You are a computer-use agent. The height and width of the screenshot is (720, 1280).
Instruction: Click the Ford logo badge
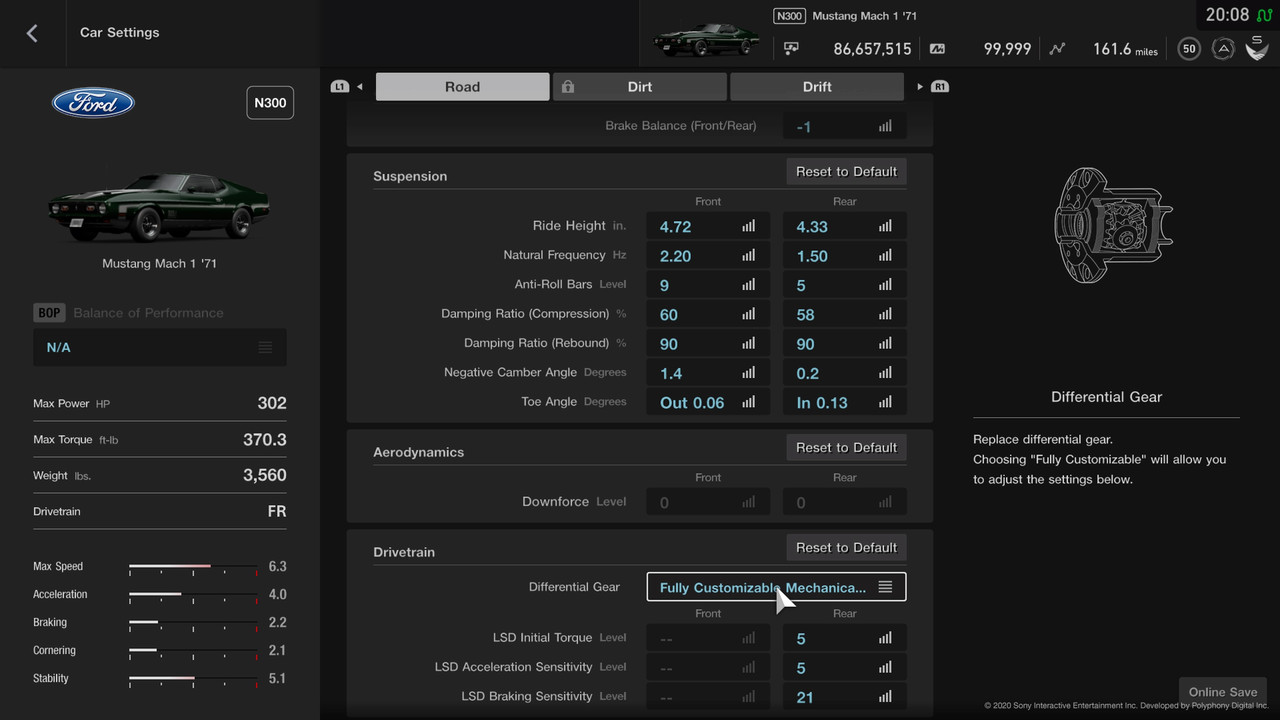pyautogui.click(x=93, y=102)
